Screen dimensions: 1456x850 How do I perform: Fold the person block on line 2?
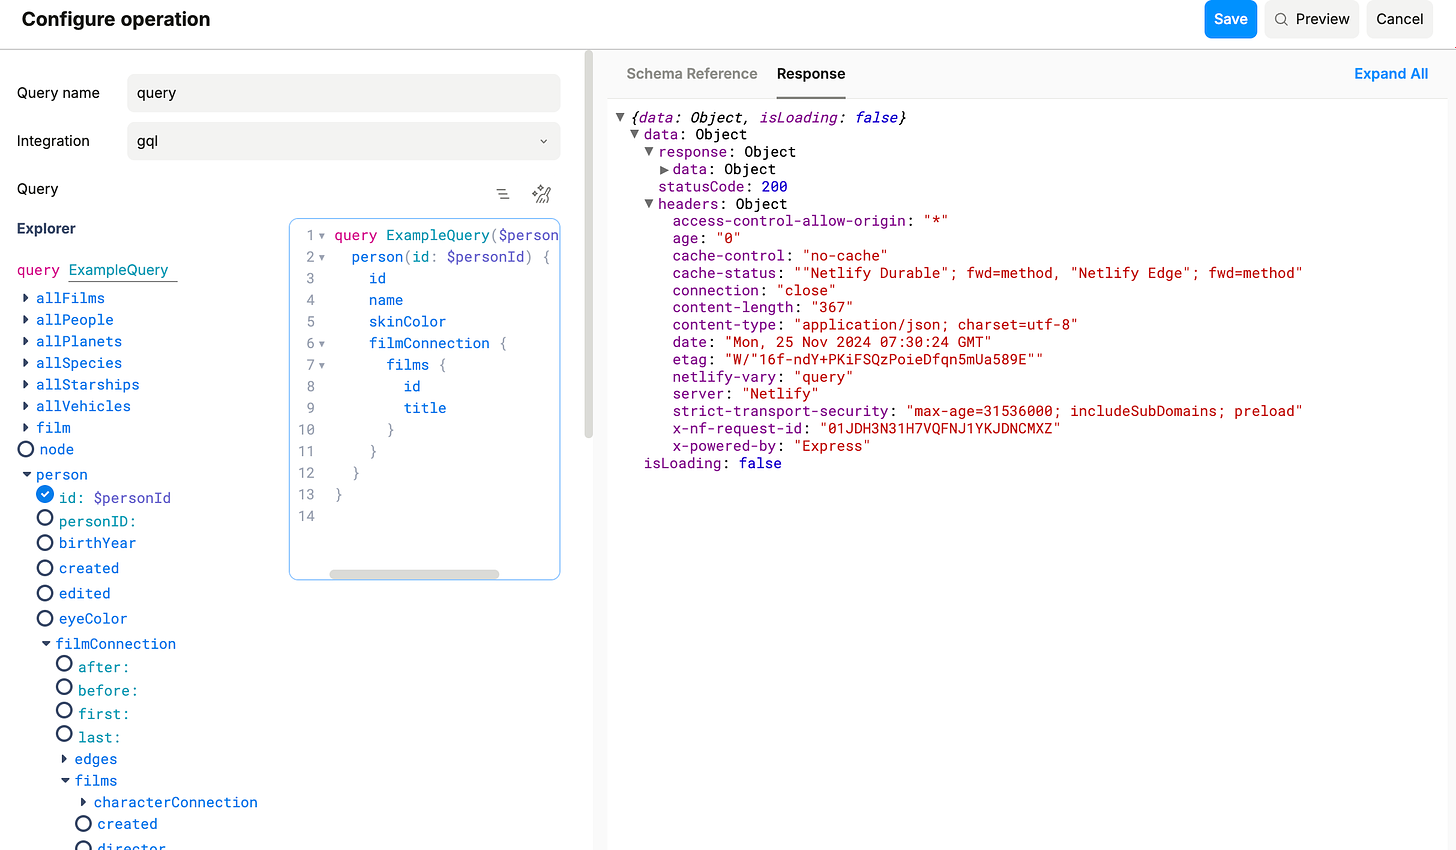point(322,258)
